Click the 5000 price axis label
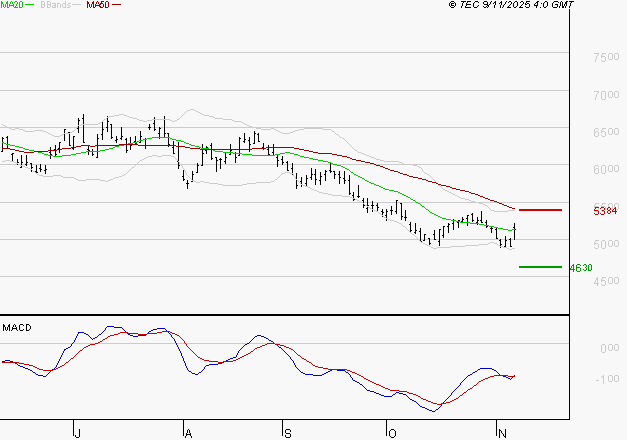Viewport: 627px width, 440px height. pos(606,244)
